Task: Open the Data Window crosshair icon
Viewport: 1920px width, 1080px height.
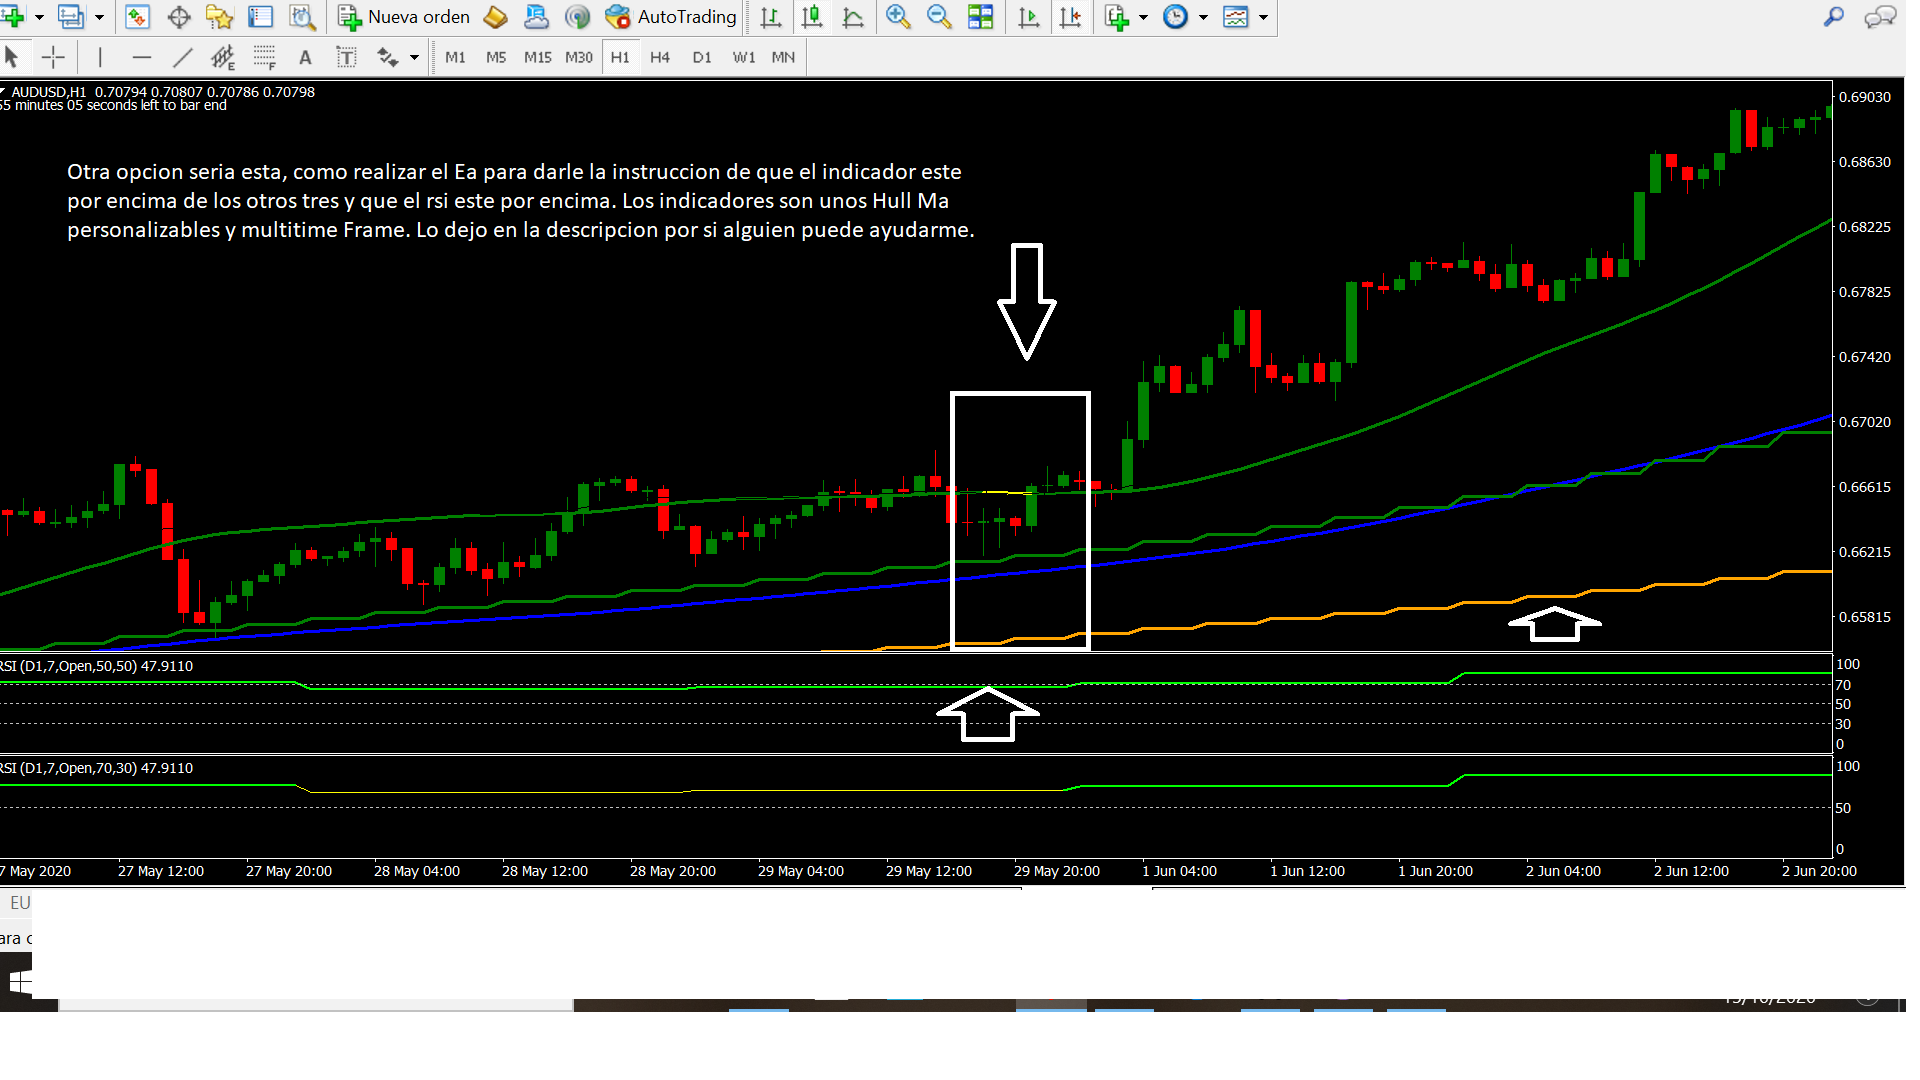Action: [x=179, y=17]
